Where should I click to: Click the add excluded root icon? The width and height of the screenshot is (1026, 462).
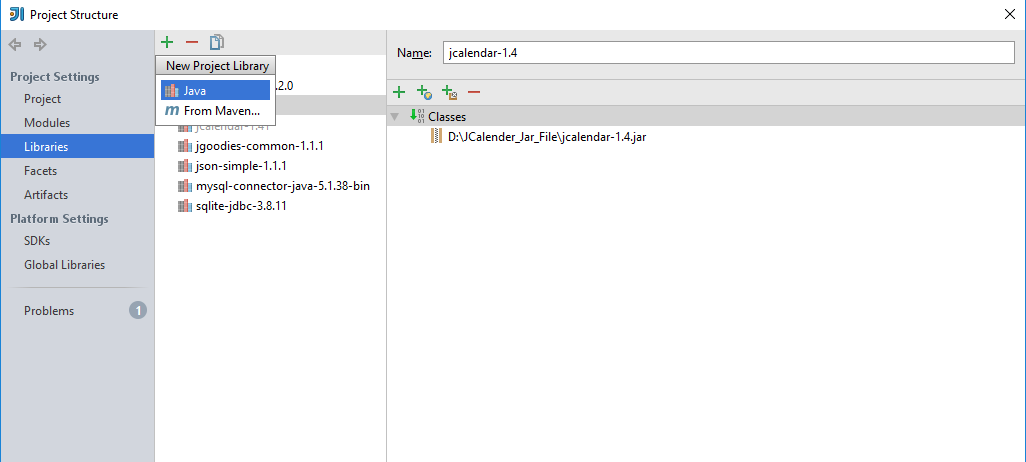point(449,92)
